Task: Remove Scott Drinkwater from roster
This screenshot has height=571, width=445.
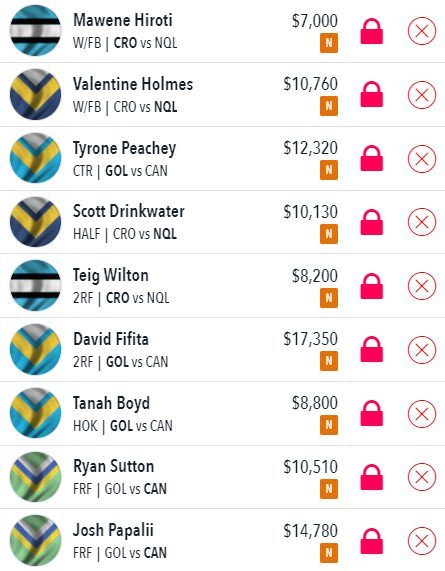Action: (422, 222)
